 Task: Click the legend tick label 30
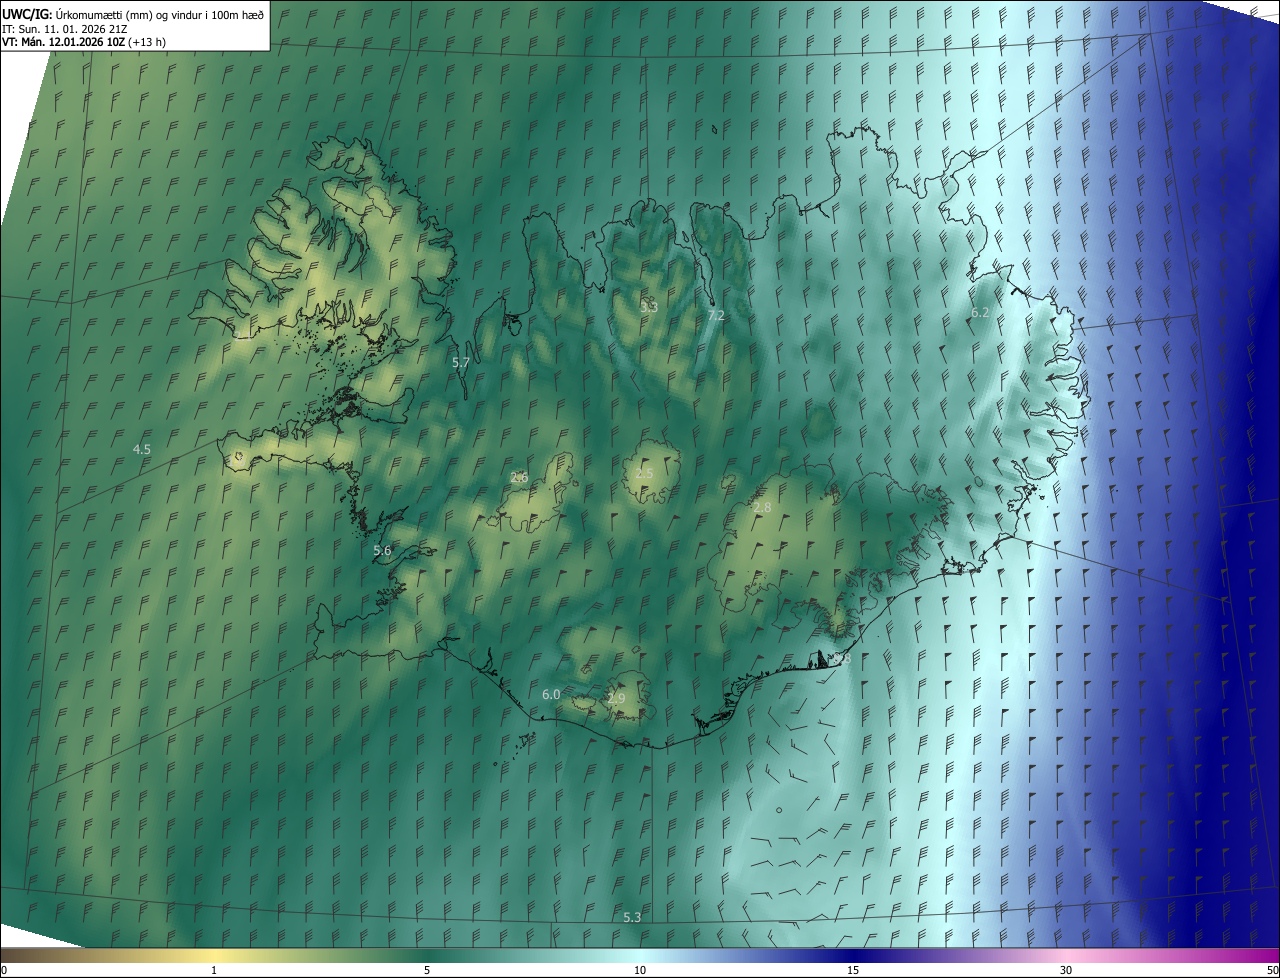point(1066,970)
